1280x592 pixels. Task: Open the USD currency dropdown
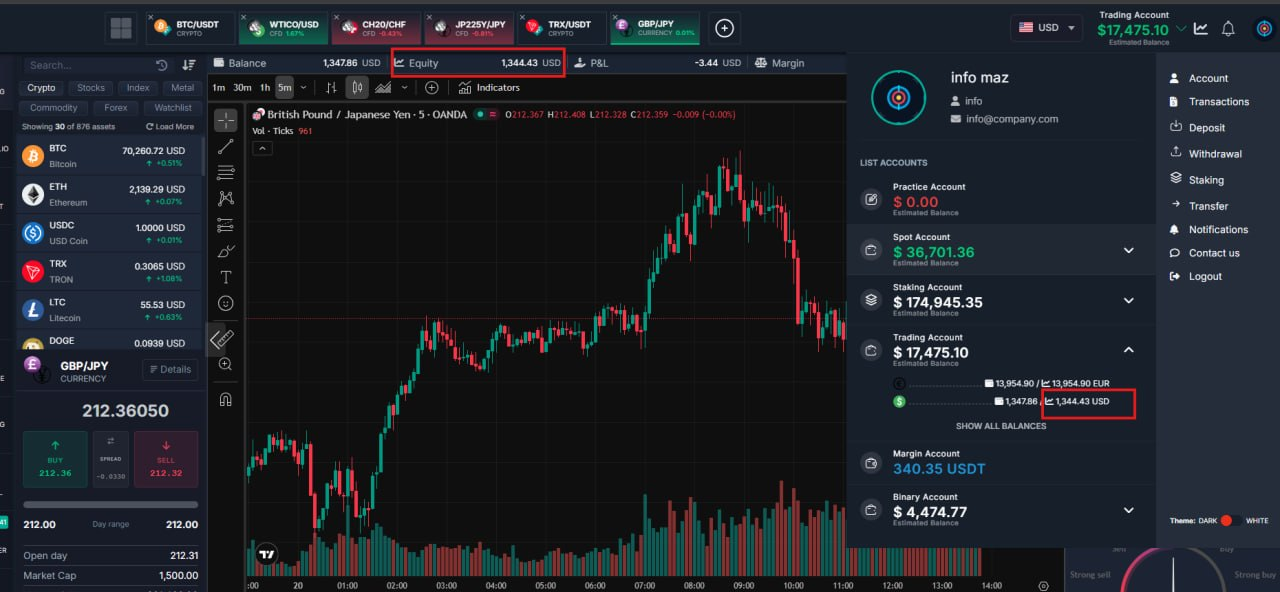pos(1047,28)
